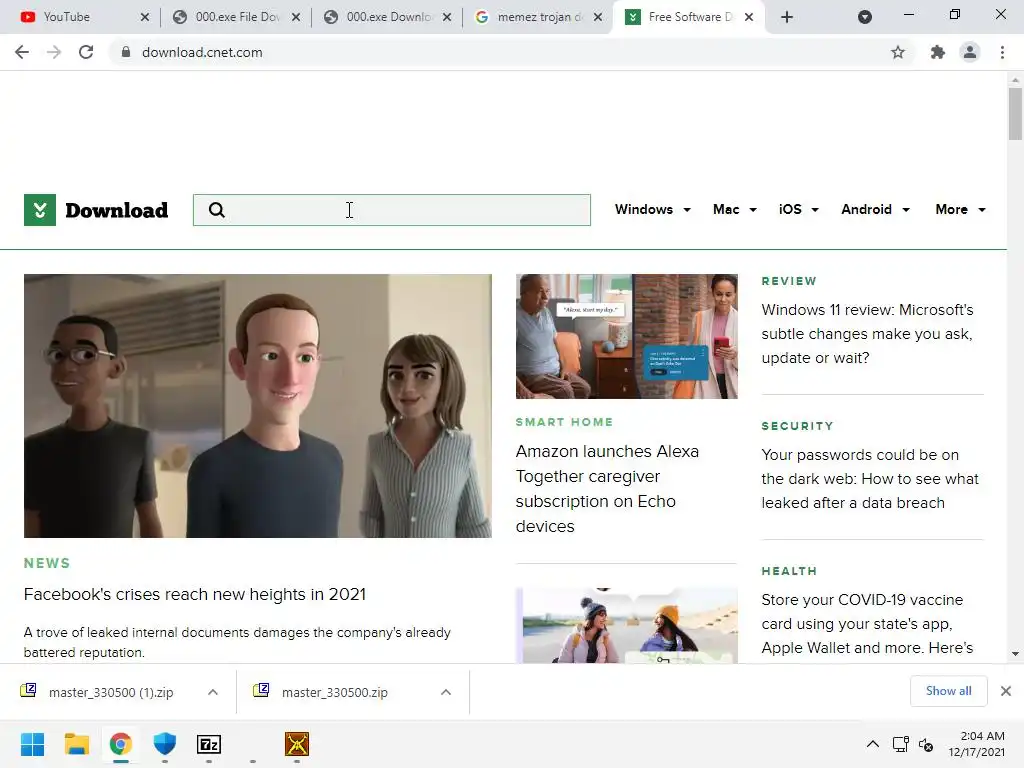Click the orange crossed-swords taskbar icon

tap(296, 744)
